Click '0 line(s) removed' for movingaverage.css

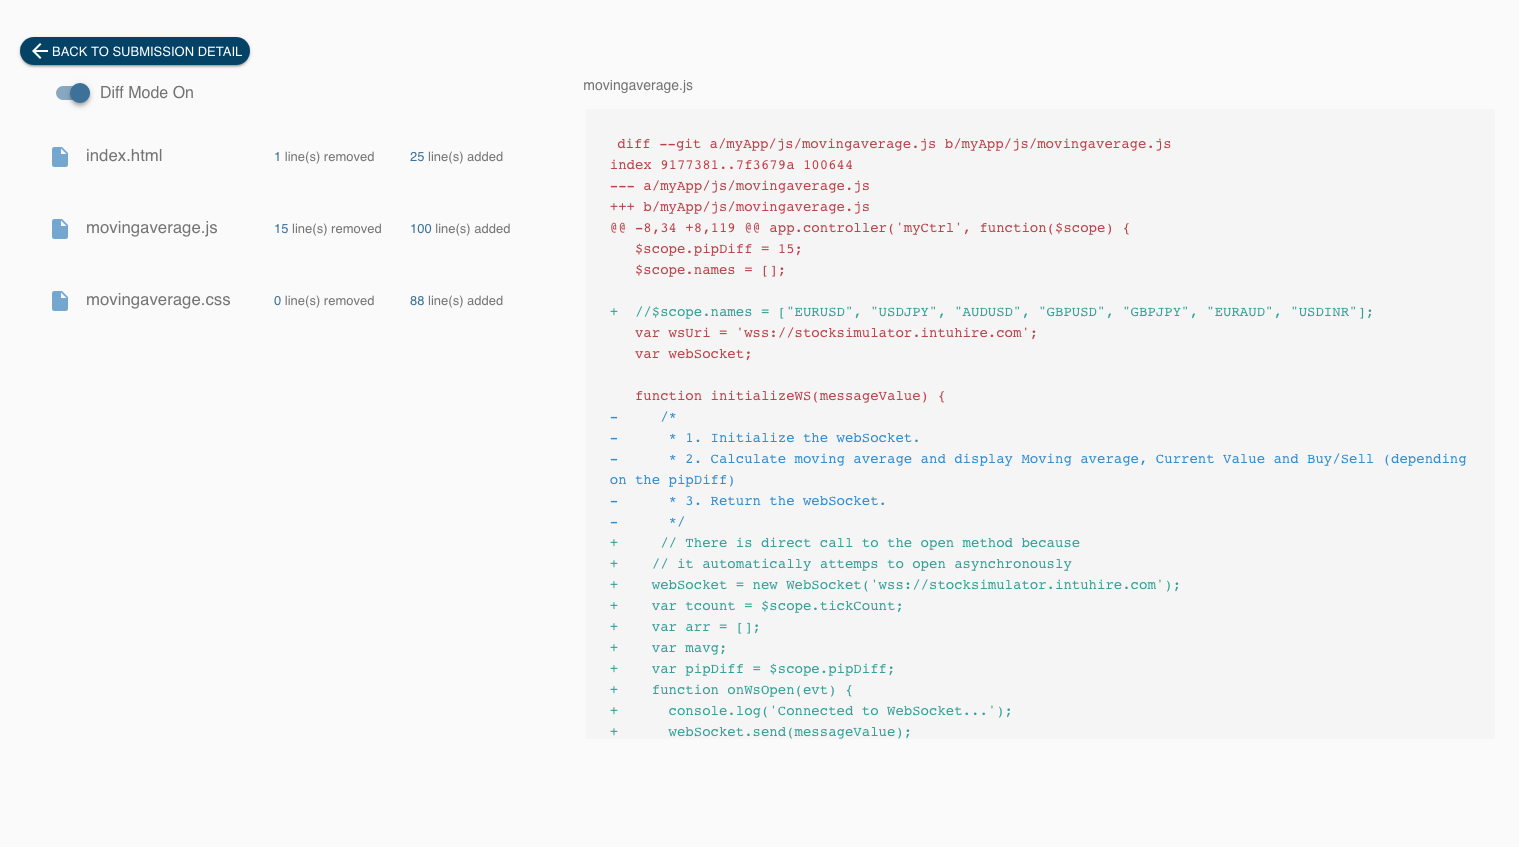[x=324, y=301]
